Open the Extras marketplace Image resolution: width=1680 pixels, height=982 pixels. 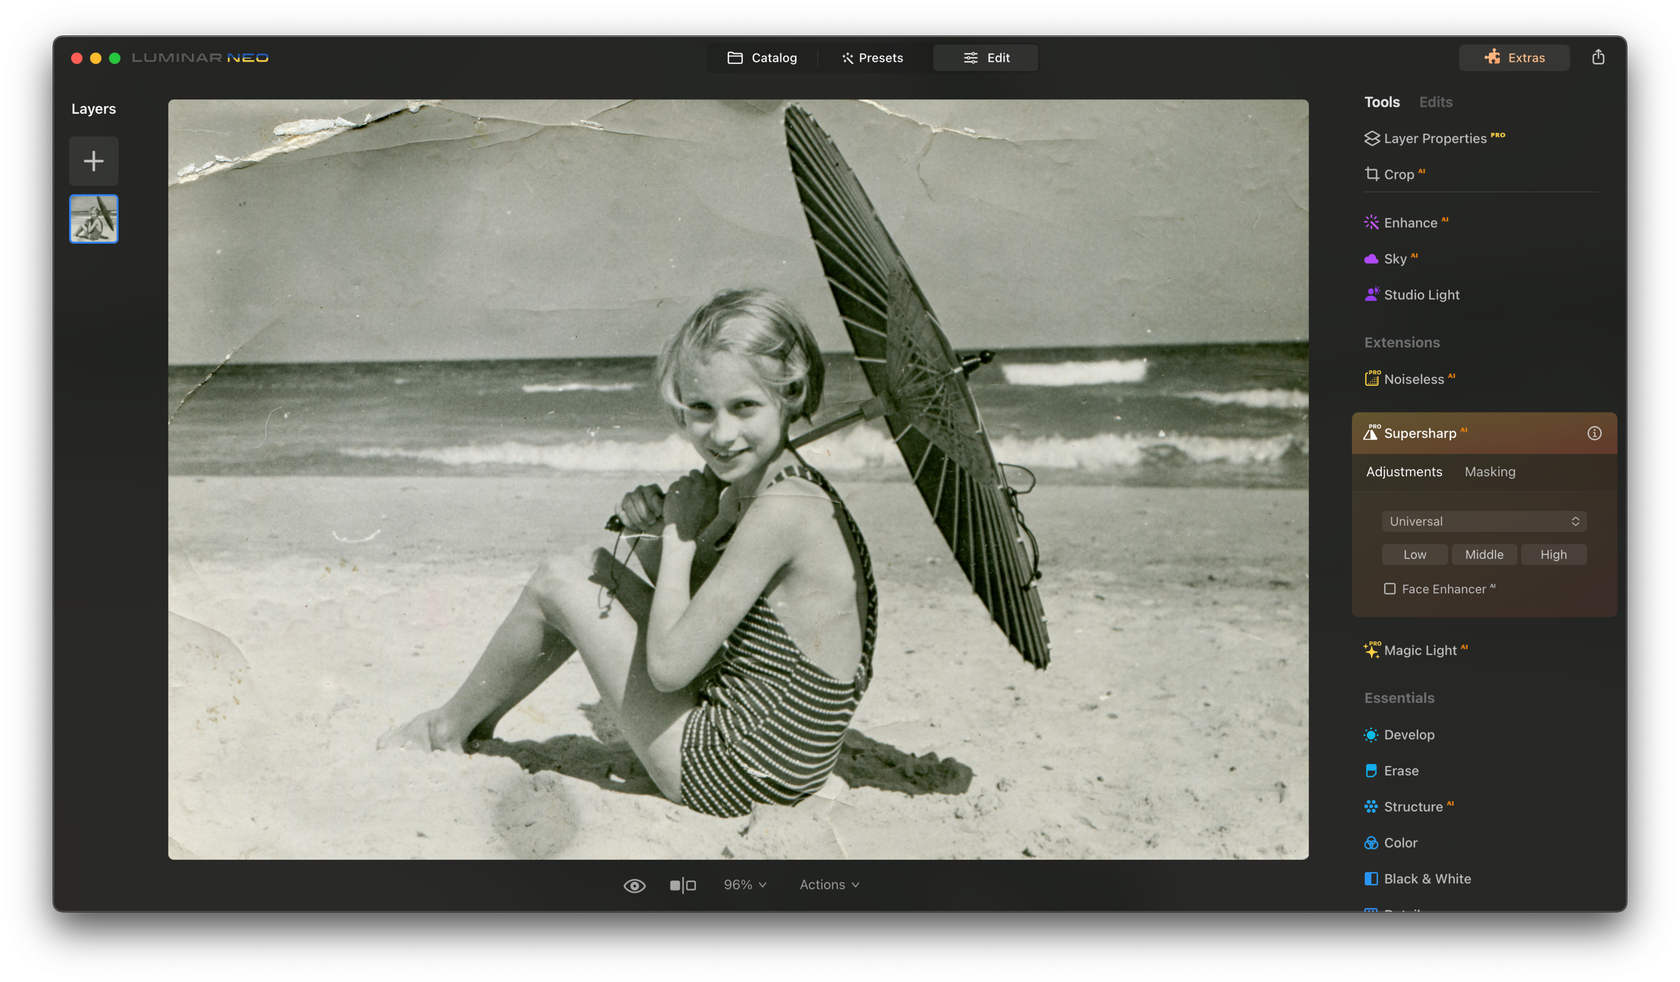[x=1513, y=57]
